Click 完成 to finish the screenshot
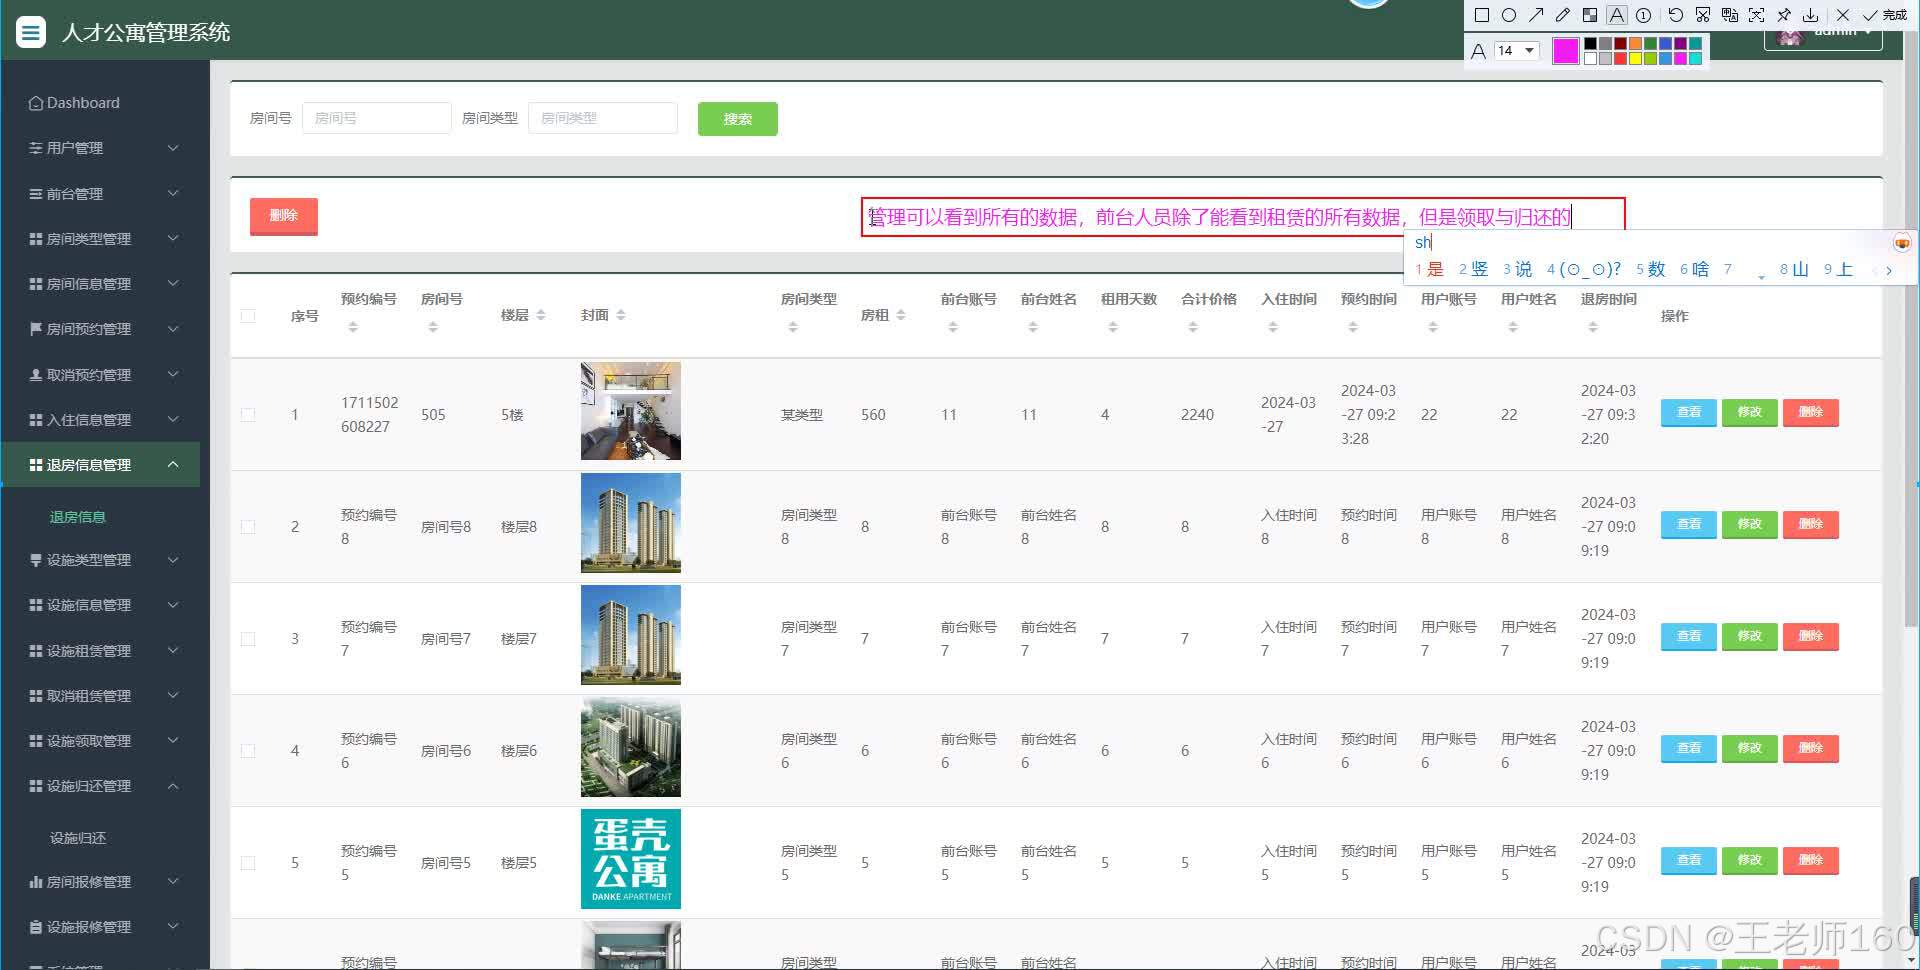Viewport: 1920px width, 970px height. (x=1885, y=15)
